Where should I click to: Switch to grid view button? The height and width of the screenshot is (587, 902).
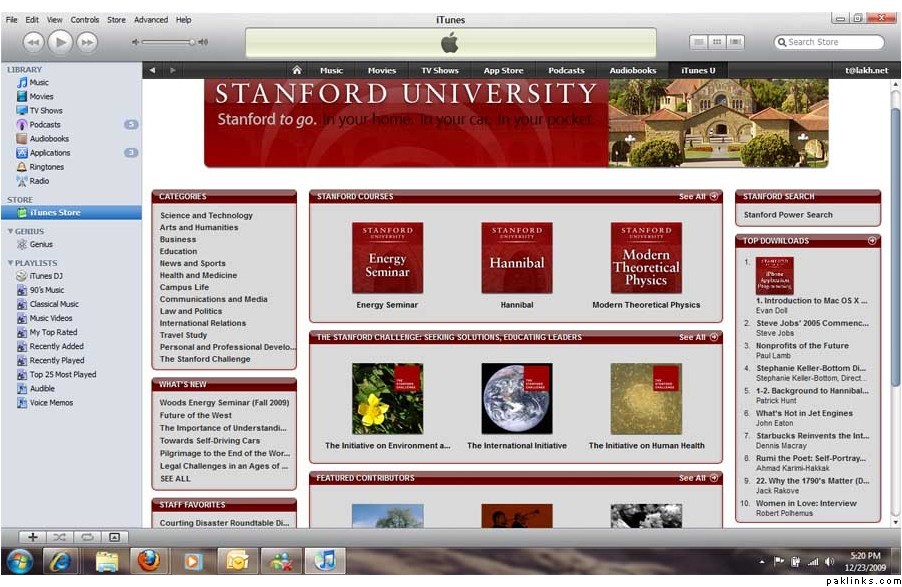point(717,42)
